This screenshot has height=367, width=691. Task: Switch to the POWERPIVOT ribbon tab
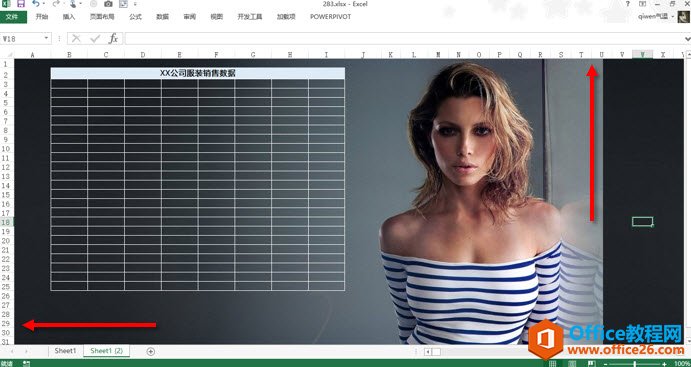tap(331, 17)
